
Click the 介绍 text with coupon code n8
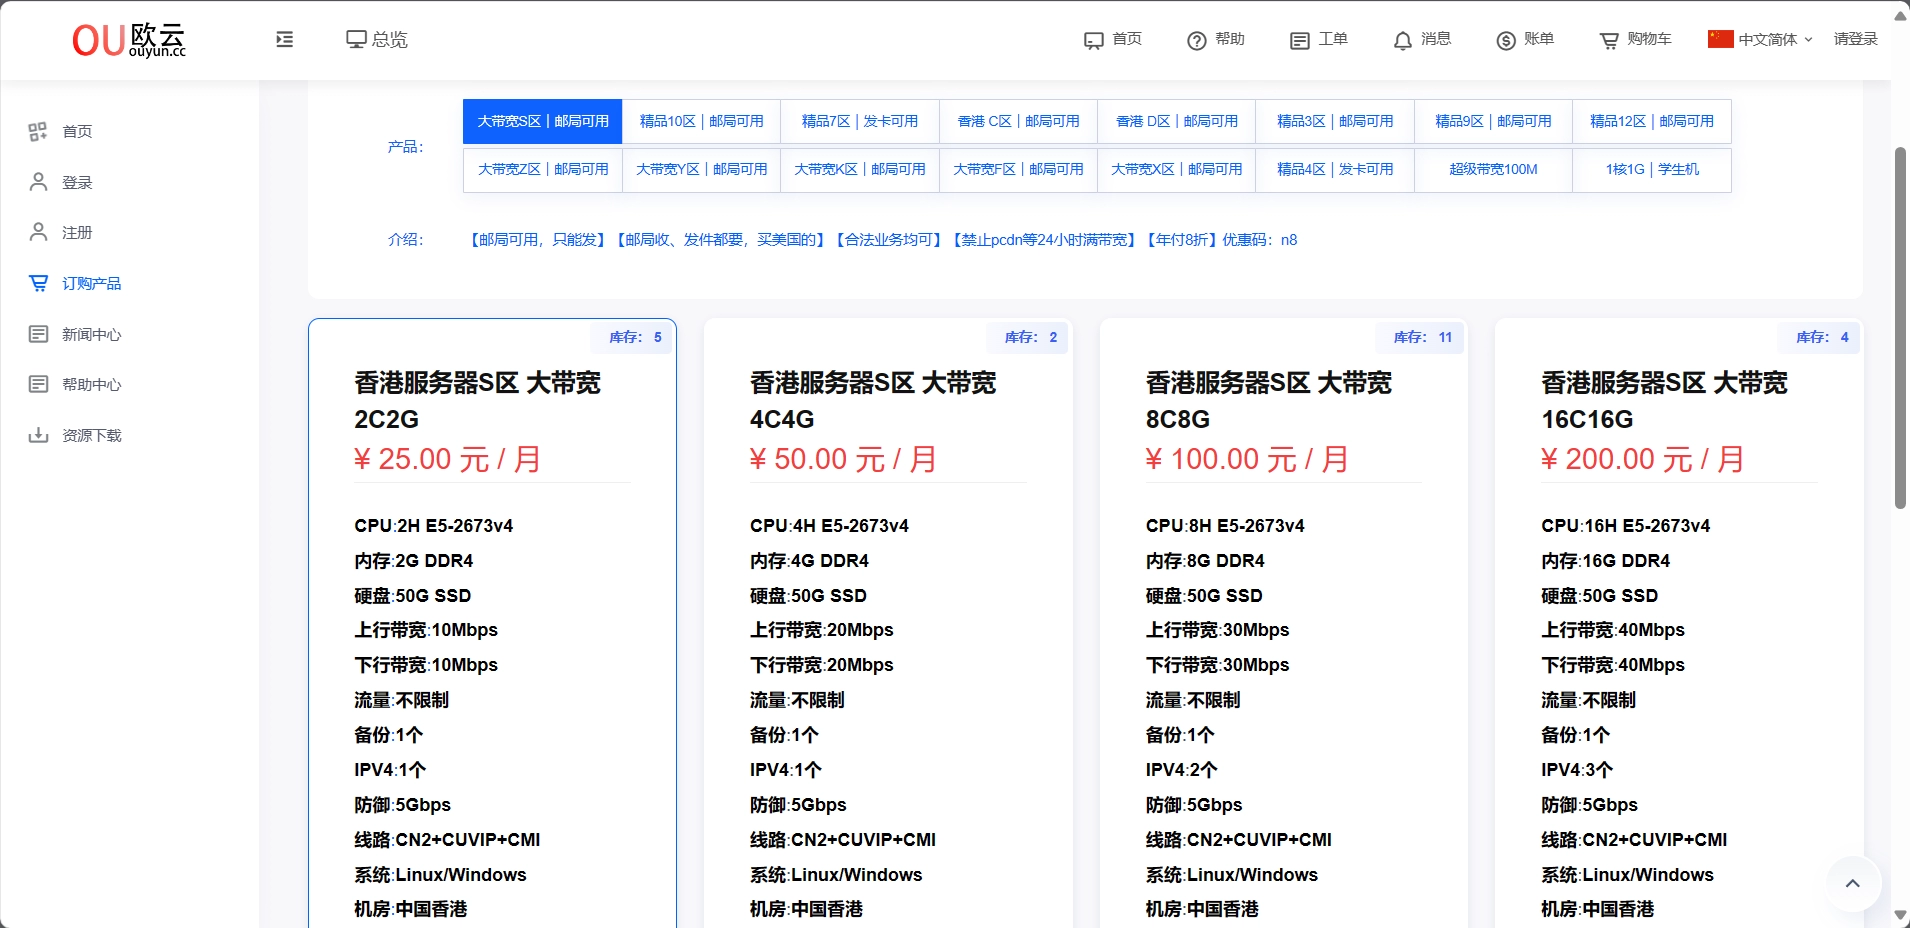point(883,240)
